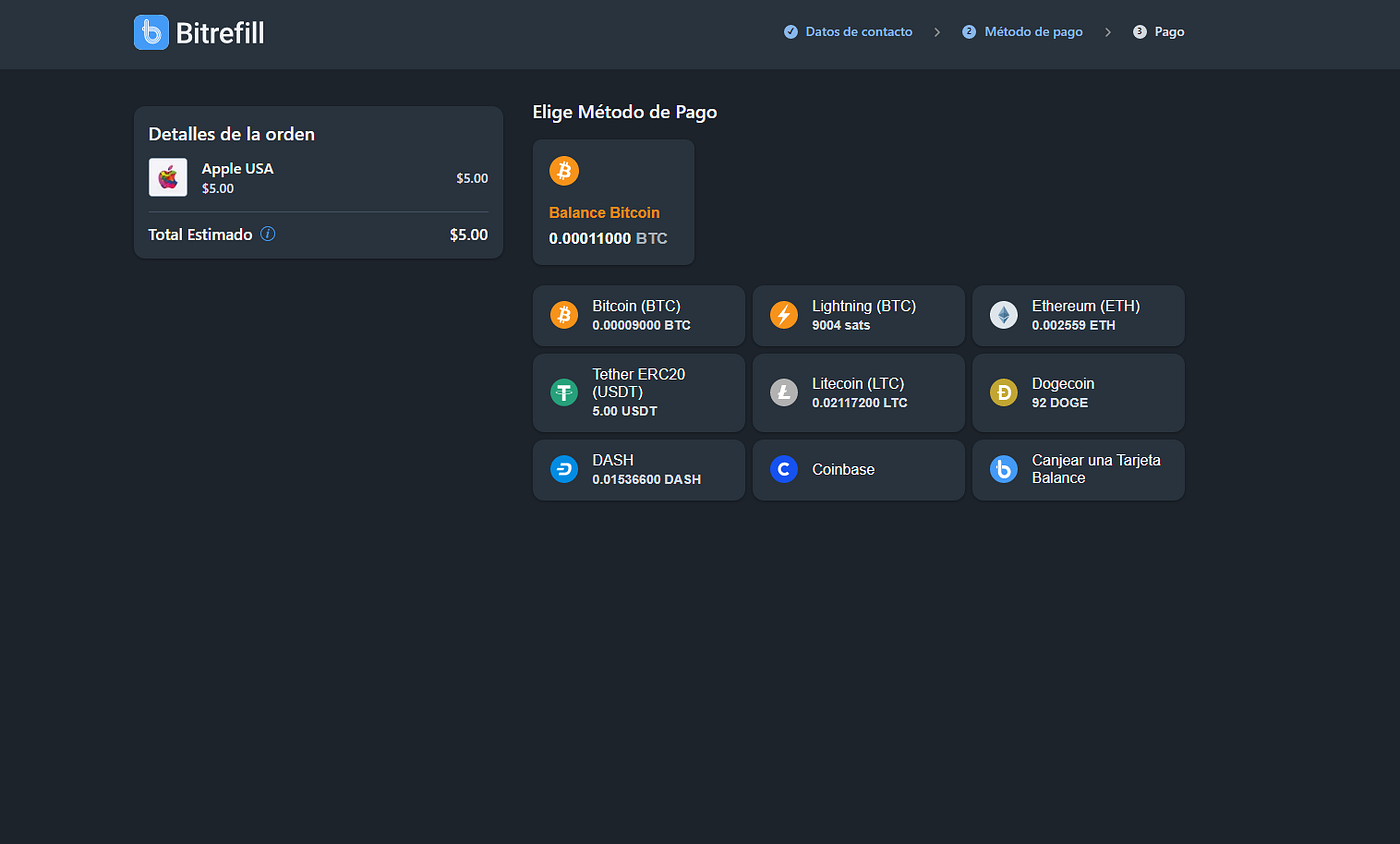Click the Lightning bolt icon
The width and height of the screenshot is (1400, 844).
coord(784,315)
